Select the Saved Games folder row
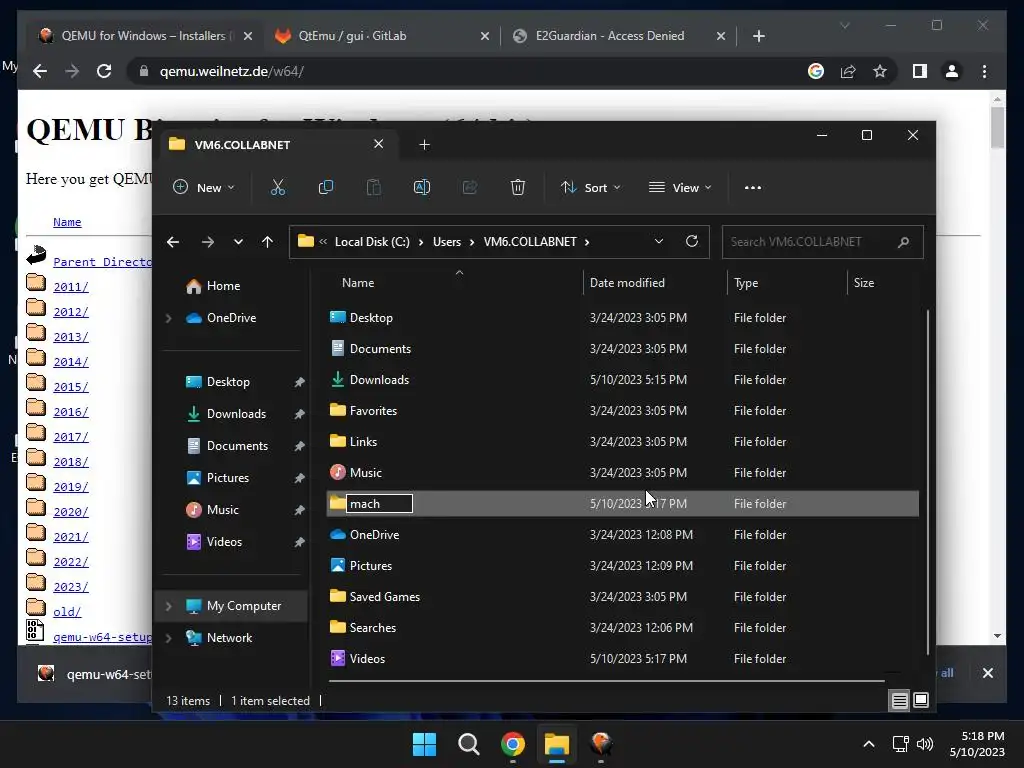This screenshot has width=1024, height=768. (622, 597)
